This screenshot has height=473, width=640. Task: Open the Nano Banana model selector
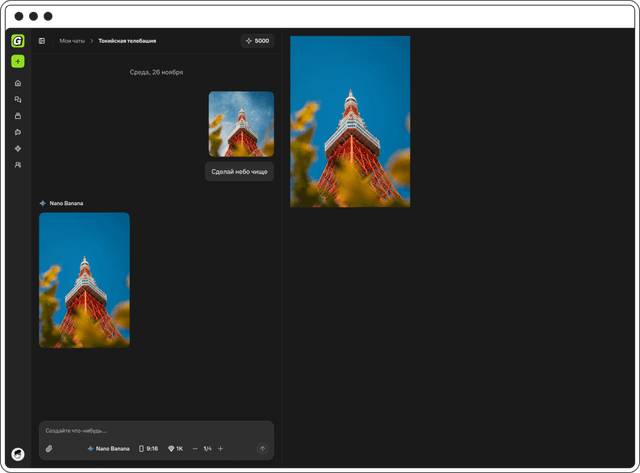click(x=108, y=449)
